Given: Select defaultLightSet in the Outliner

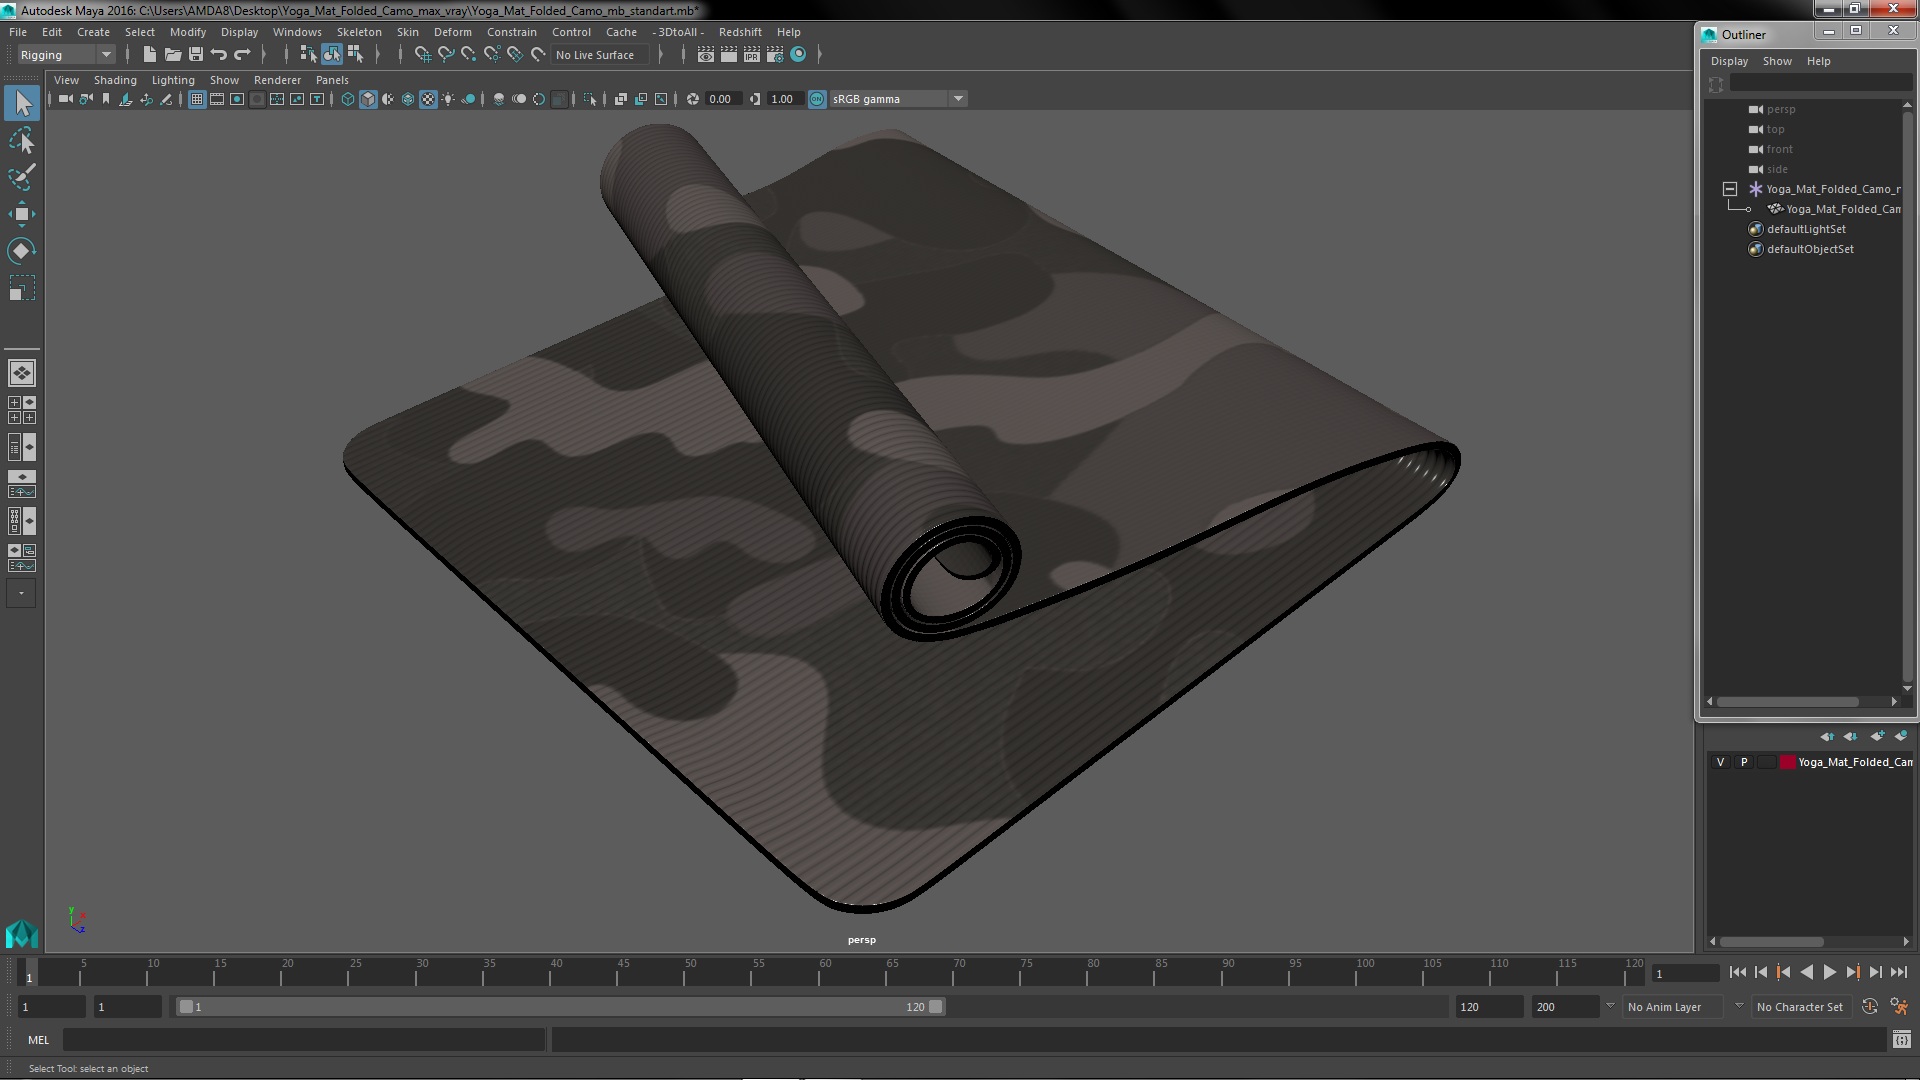Looking at the screenshot, I should point(1806,229).
